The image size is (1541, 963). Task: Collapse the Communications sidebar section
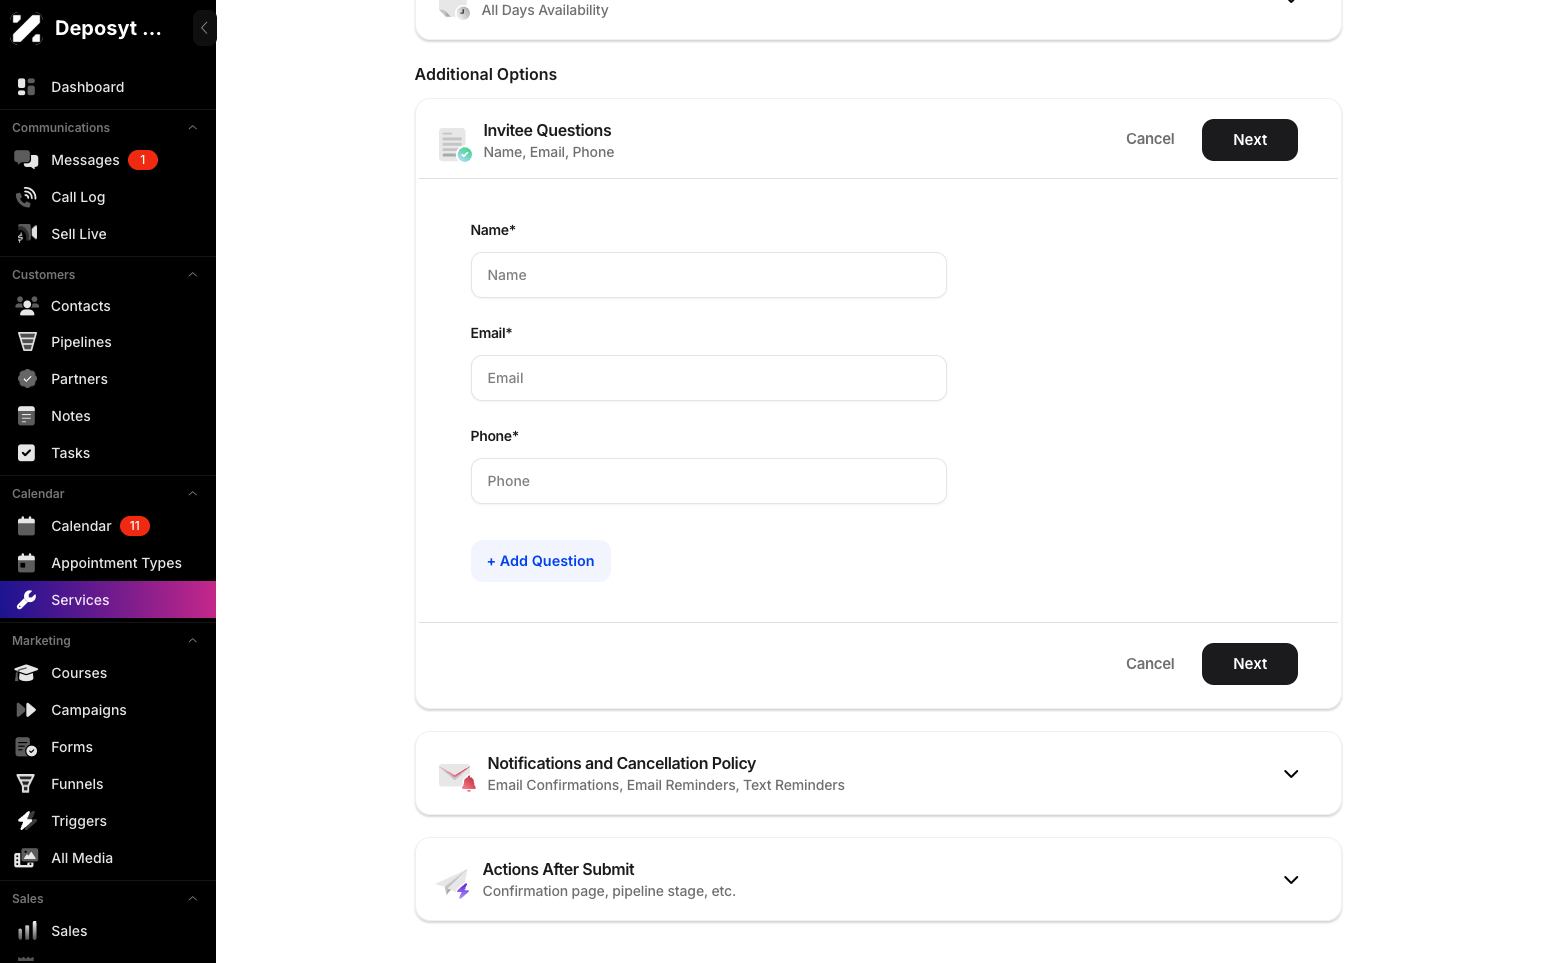(x=193, y=128)
